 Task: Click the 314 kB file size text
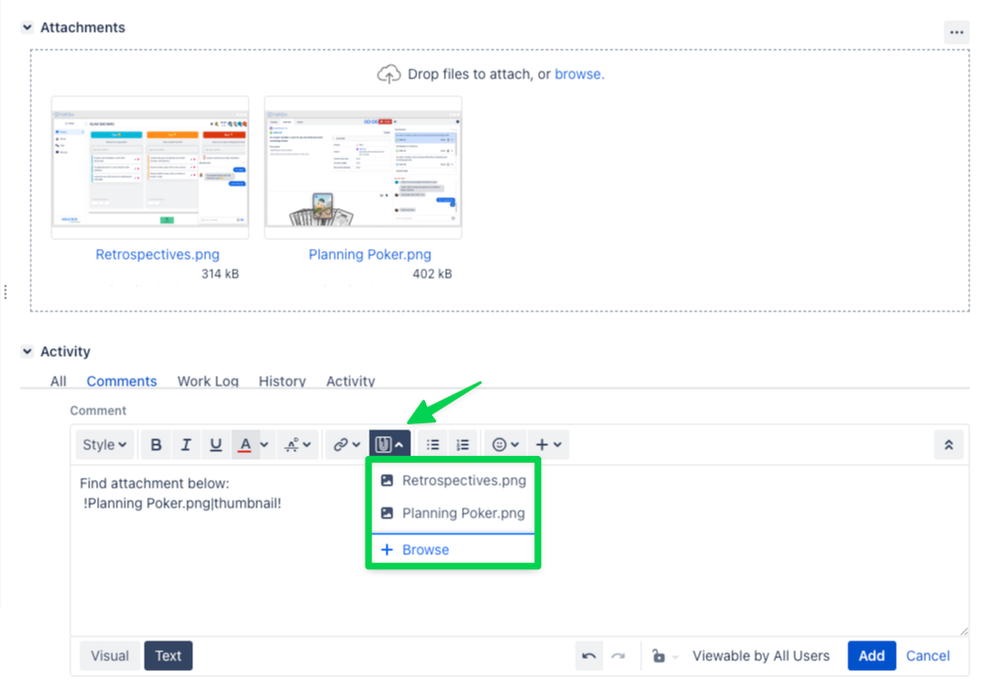click(220, 274)
